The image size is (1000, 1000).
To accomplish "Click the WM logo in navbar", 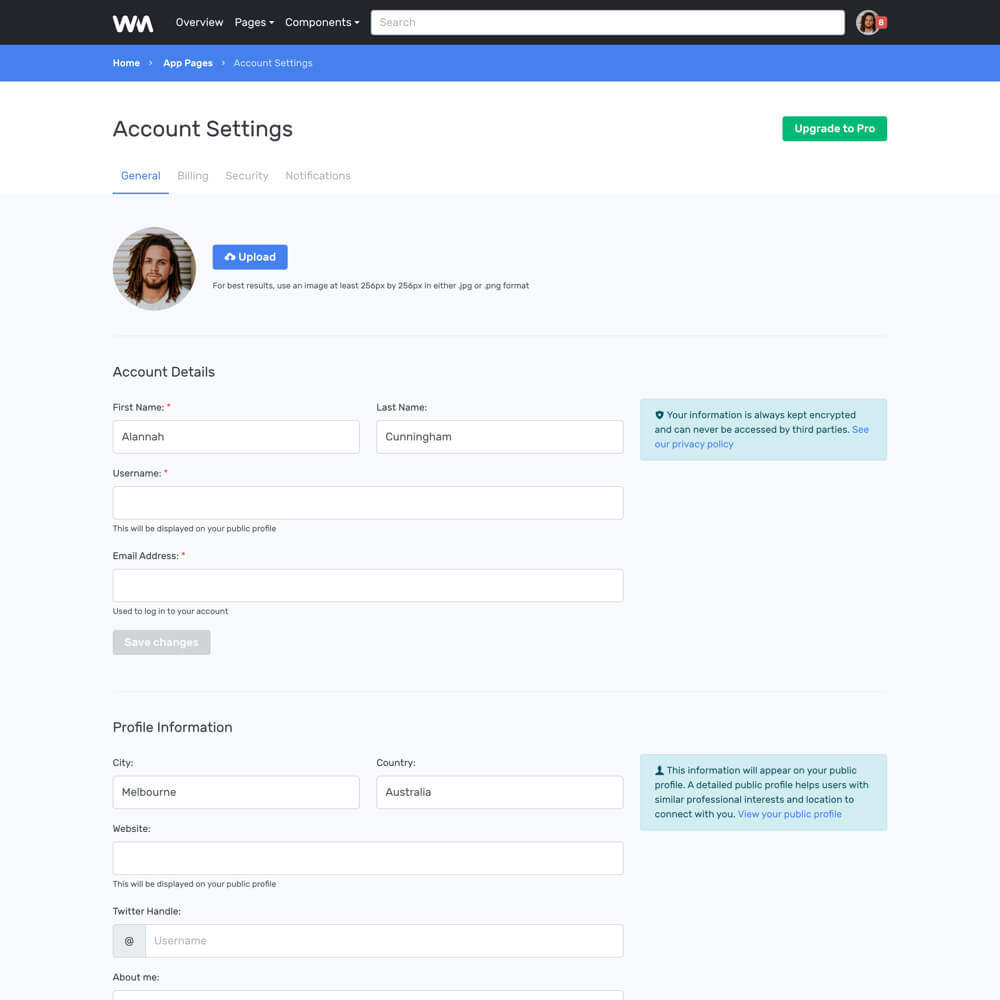I will [x=133, y=23].
